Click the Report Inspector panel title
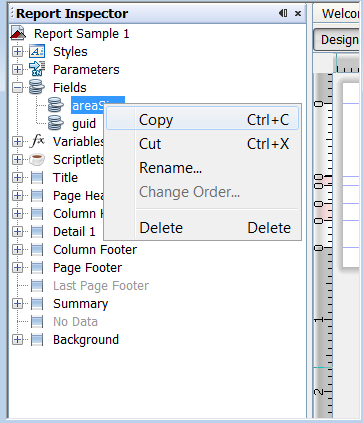Screen dimensions: 363x423 (x=72, y=14)
